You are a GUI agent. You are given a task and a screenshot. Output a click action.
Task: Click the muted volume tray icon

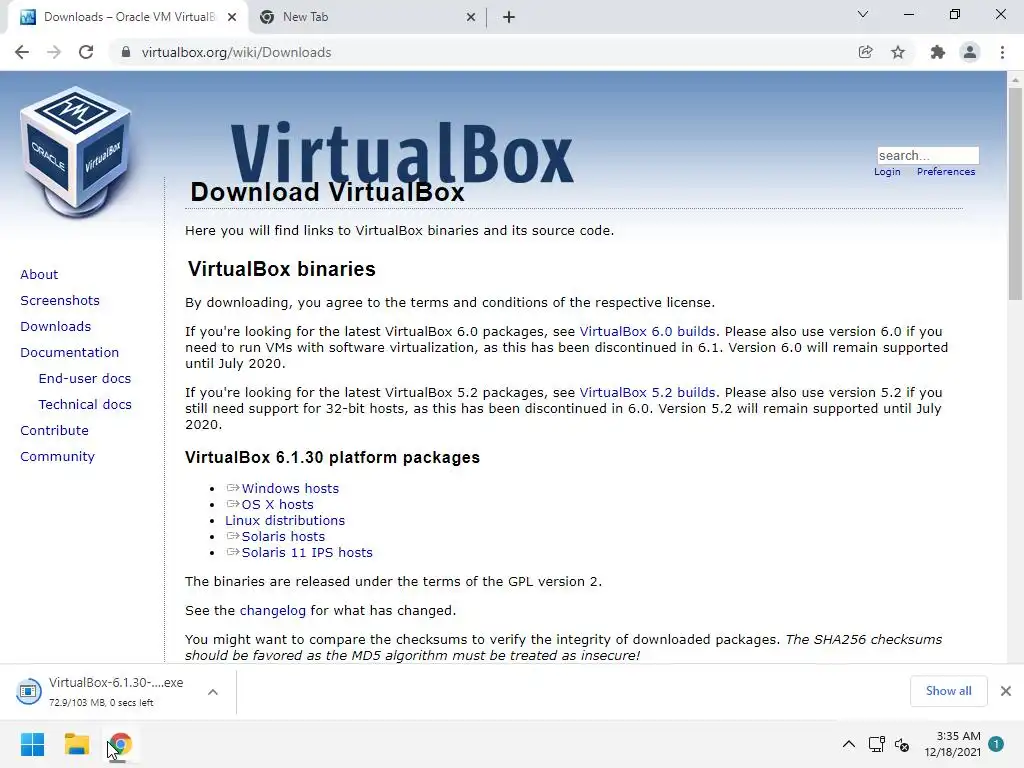pyautogui.click(x=901, y=744)
